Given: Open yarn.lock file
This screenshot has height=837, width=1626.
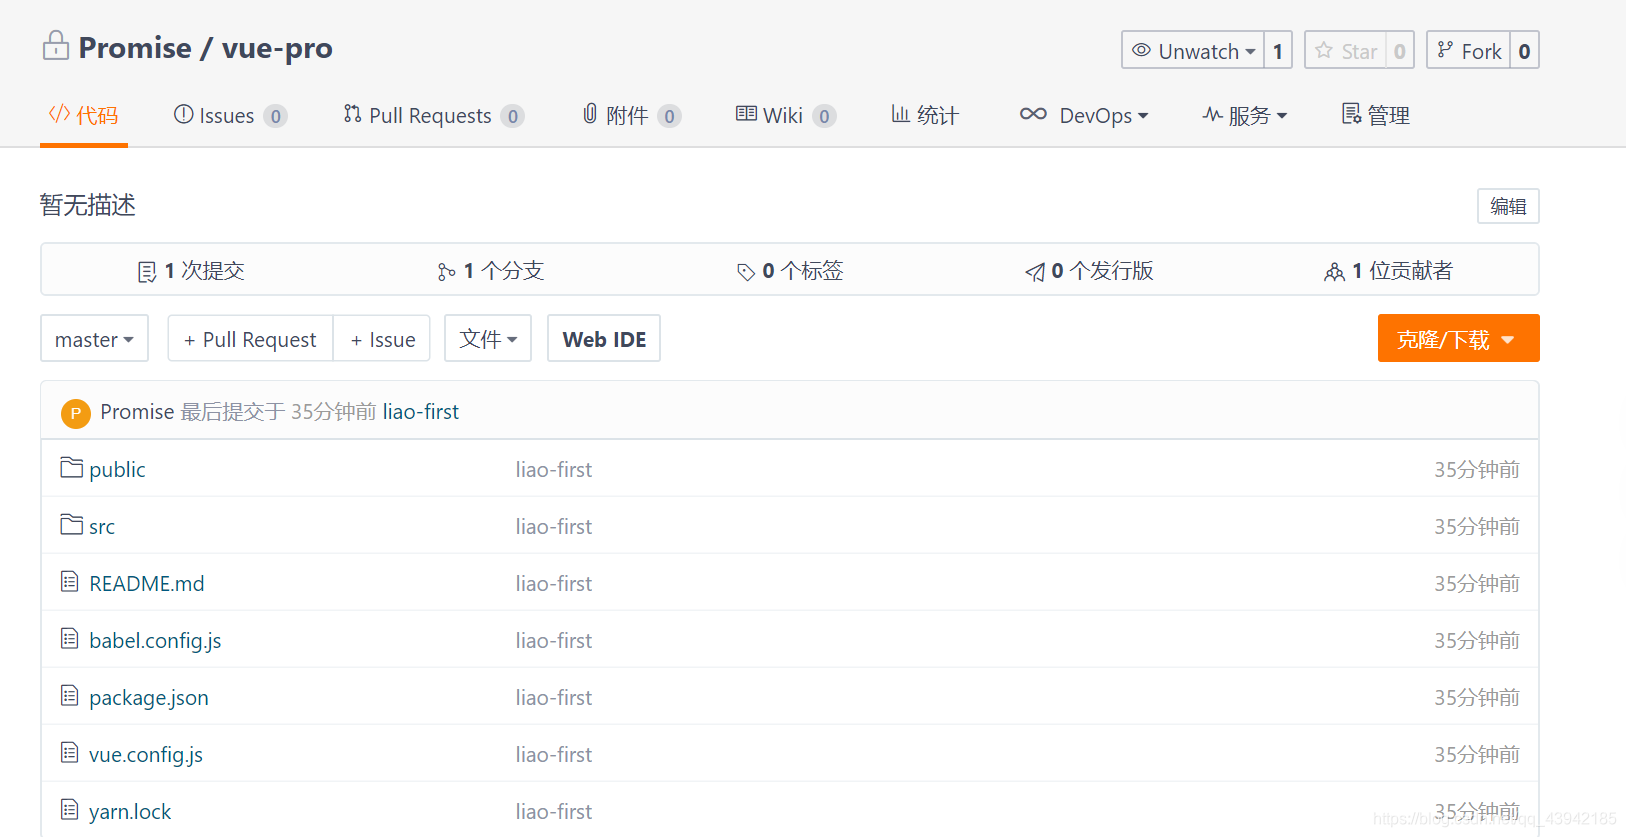Looking at the screenshot, I should [x=130, y=811].
